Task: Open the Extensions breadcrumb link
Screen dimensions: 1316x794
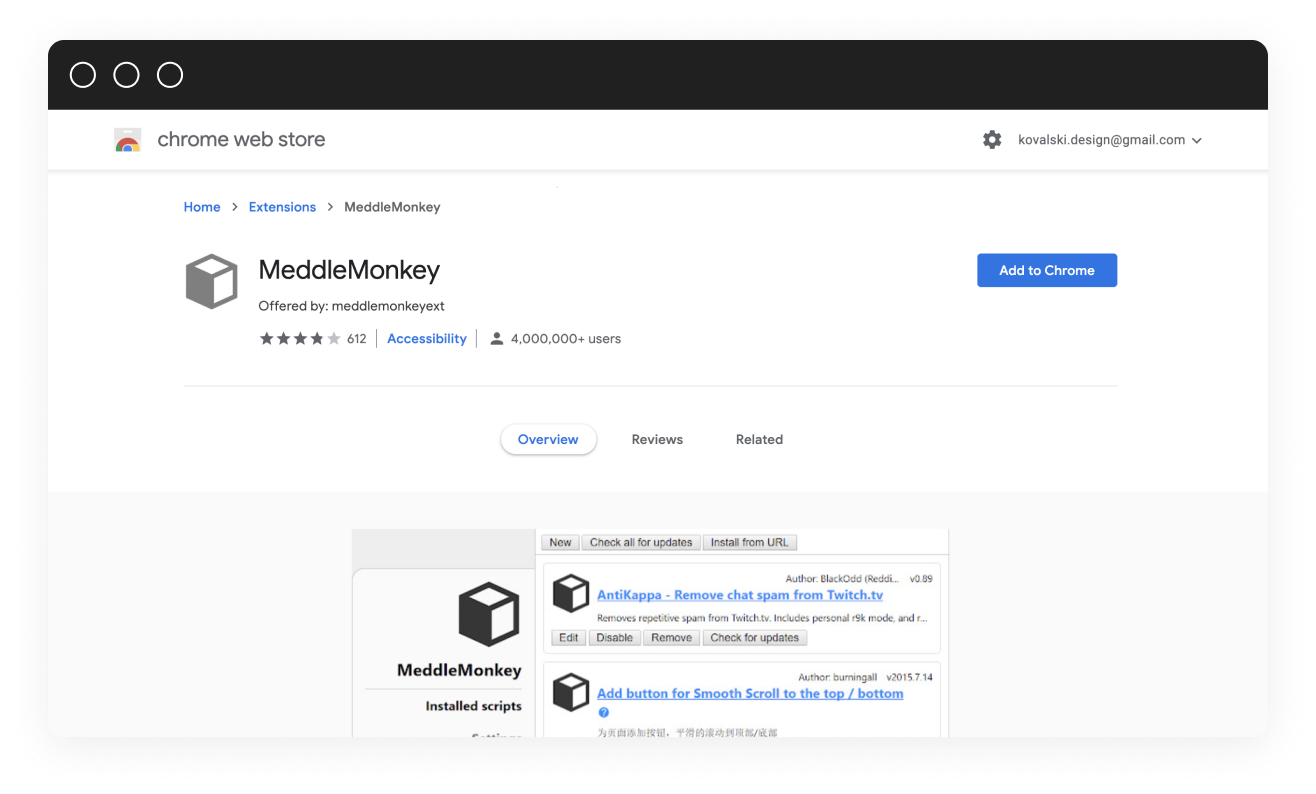Action: click(282, 207)
